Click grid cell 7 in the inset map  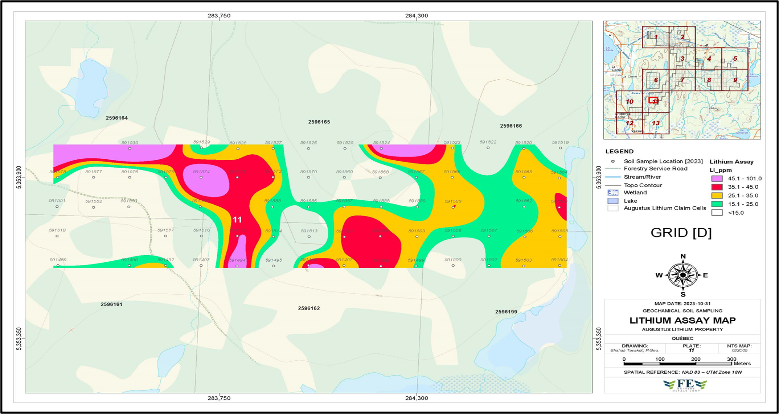point(683,80)
